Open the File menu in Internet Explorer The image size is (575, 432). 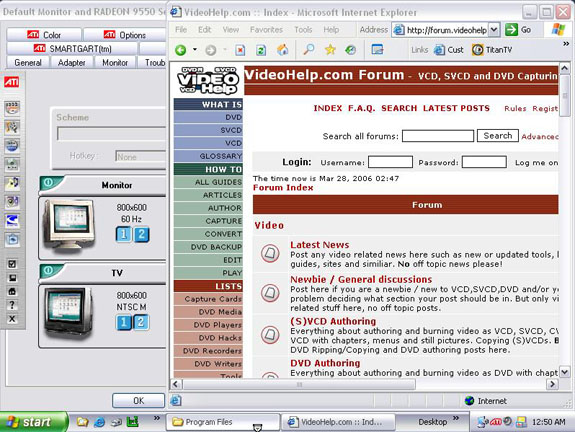coord(181,30)
